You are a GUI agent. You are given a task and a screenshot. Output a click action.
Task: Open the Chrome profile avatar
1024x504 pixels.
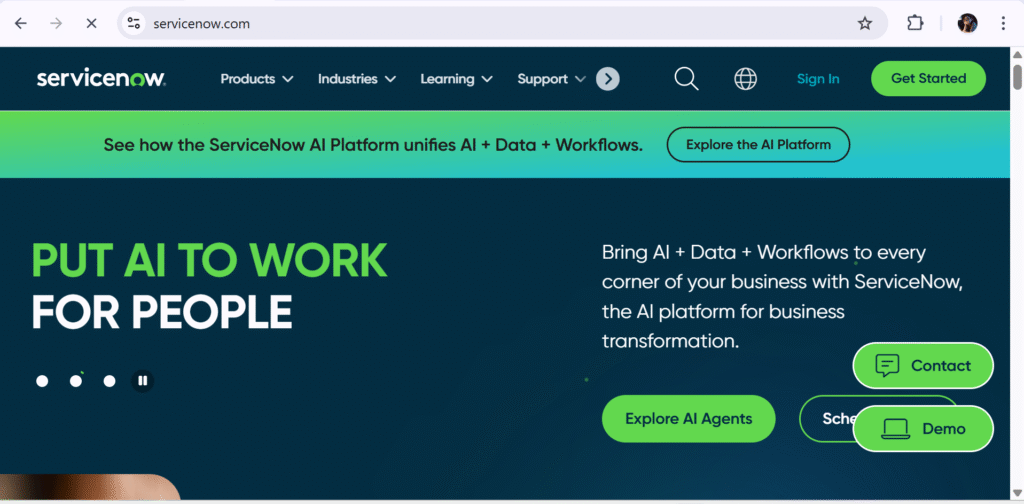coord(967,24)
